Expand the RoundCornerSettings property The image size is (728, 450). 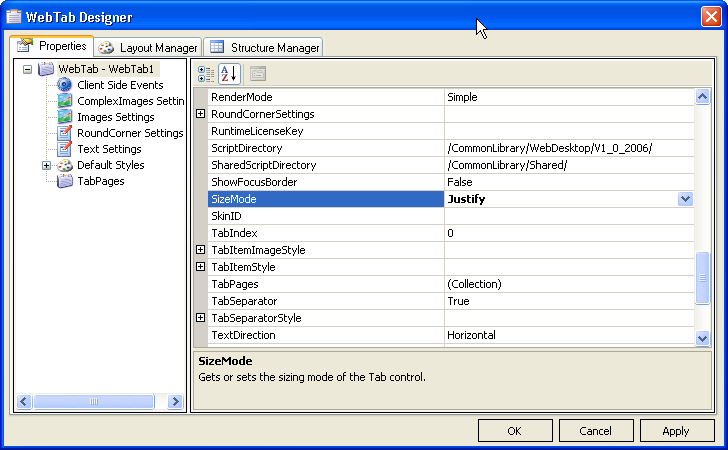coord(201,114)
